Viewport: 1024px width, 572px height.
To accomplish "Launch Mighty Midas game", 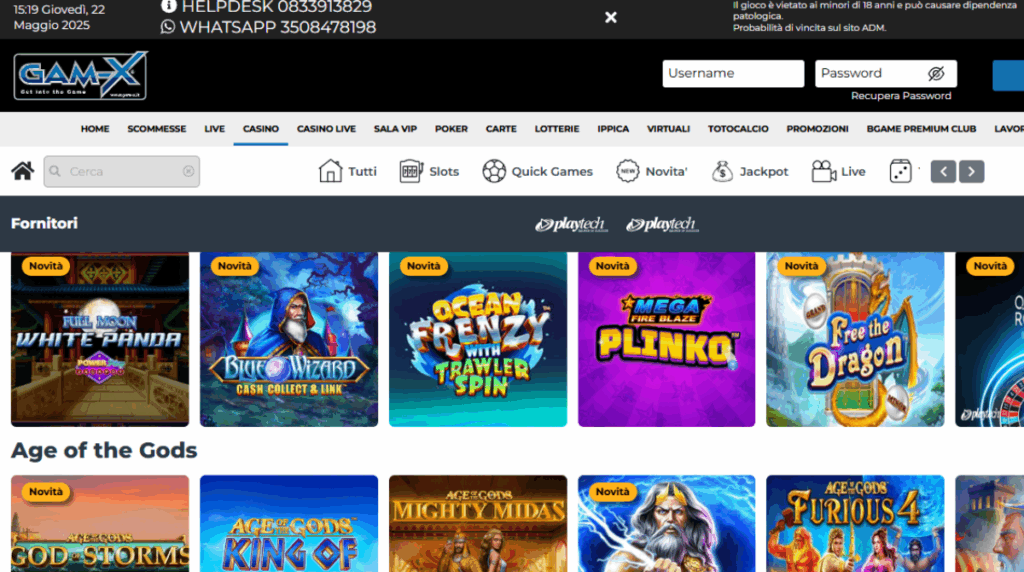I will 478,524.
